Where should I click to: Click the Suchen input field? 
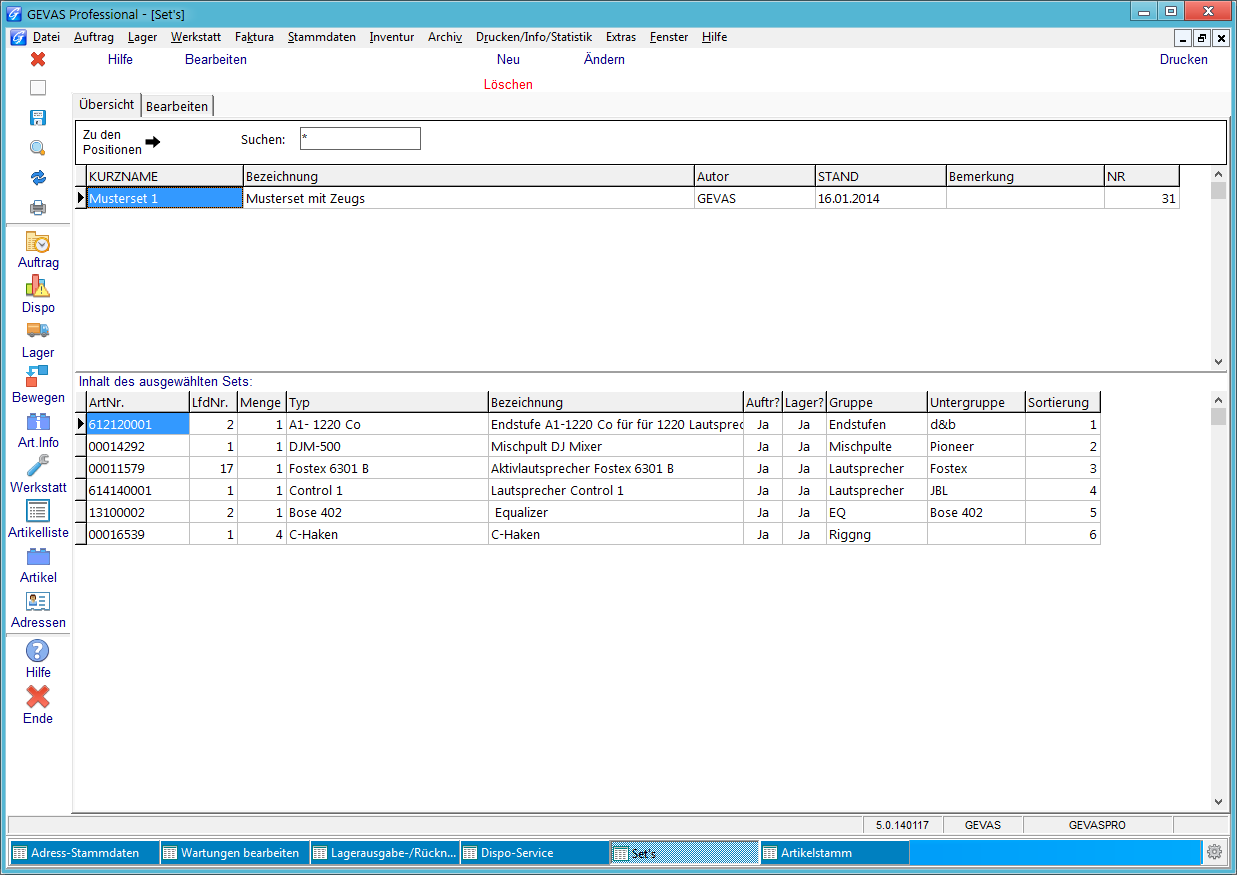point(360,139)
